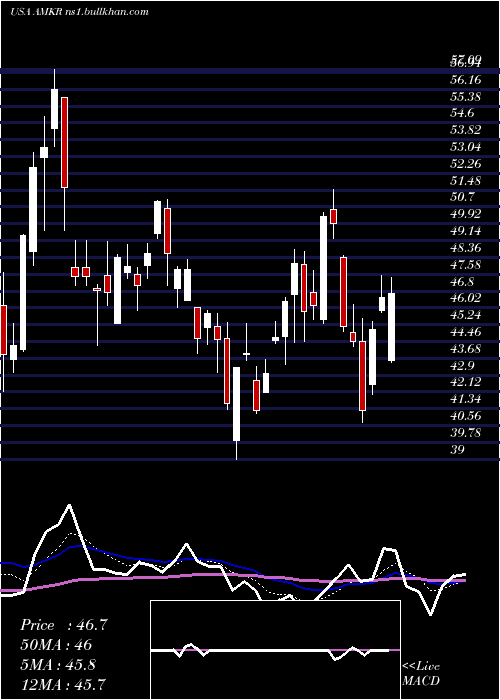Click the 40.56 price label
Screen dimensions: 500x700
[x=466, y=416]
